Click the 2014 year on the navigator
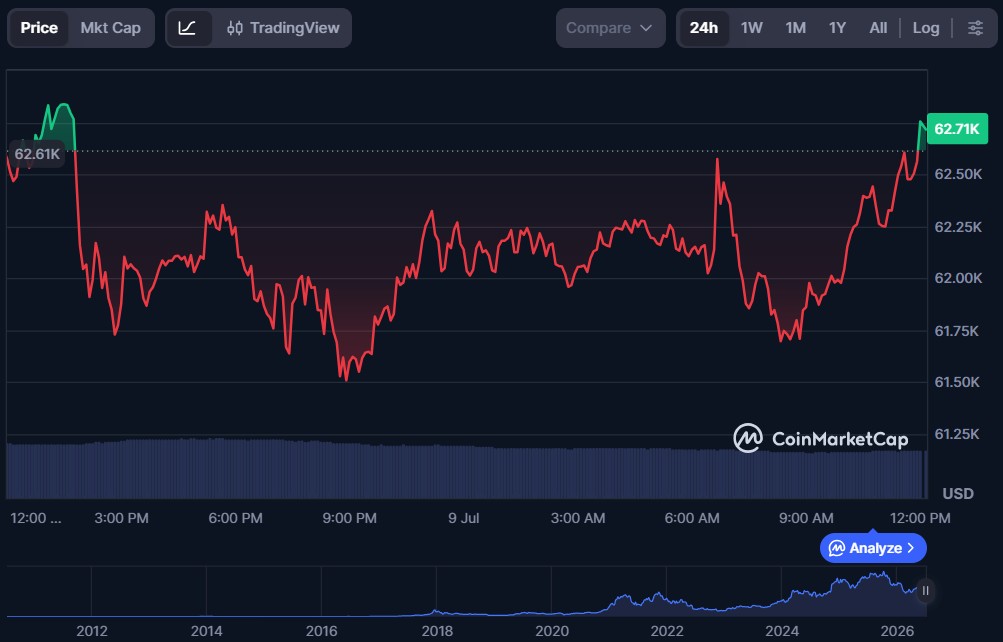The height and width of the screenshot is (642, 1003). 207,631
